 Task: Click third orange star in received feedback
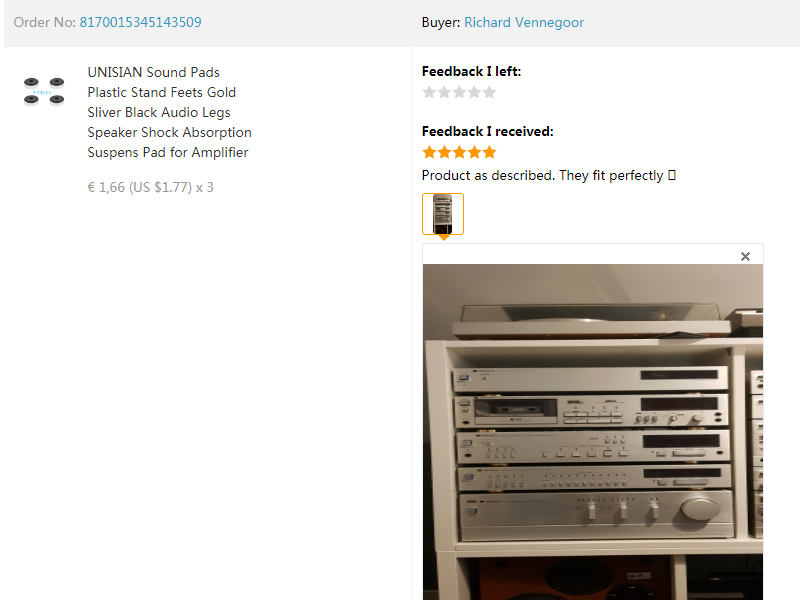pos(459,152)
